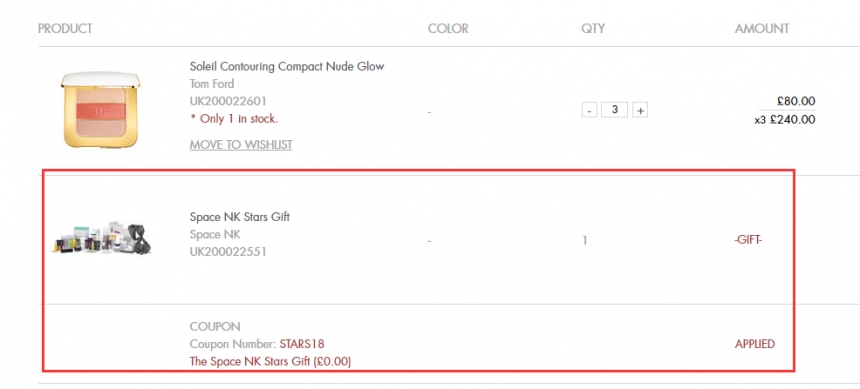This screenshot has width=860, height=389.
Task: Click the Tom Ford brand name
Action: click(212, 84)
